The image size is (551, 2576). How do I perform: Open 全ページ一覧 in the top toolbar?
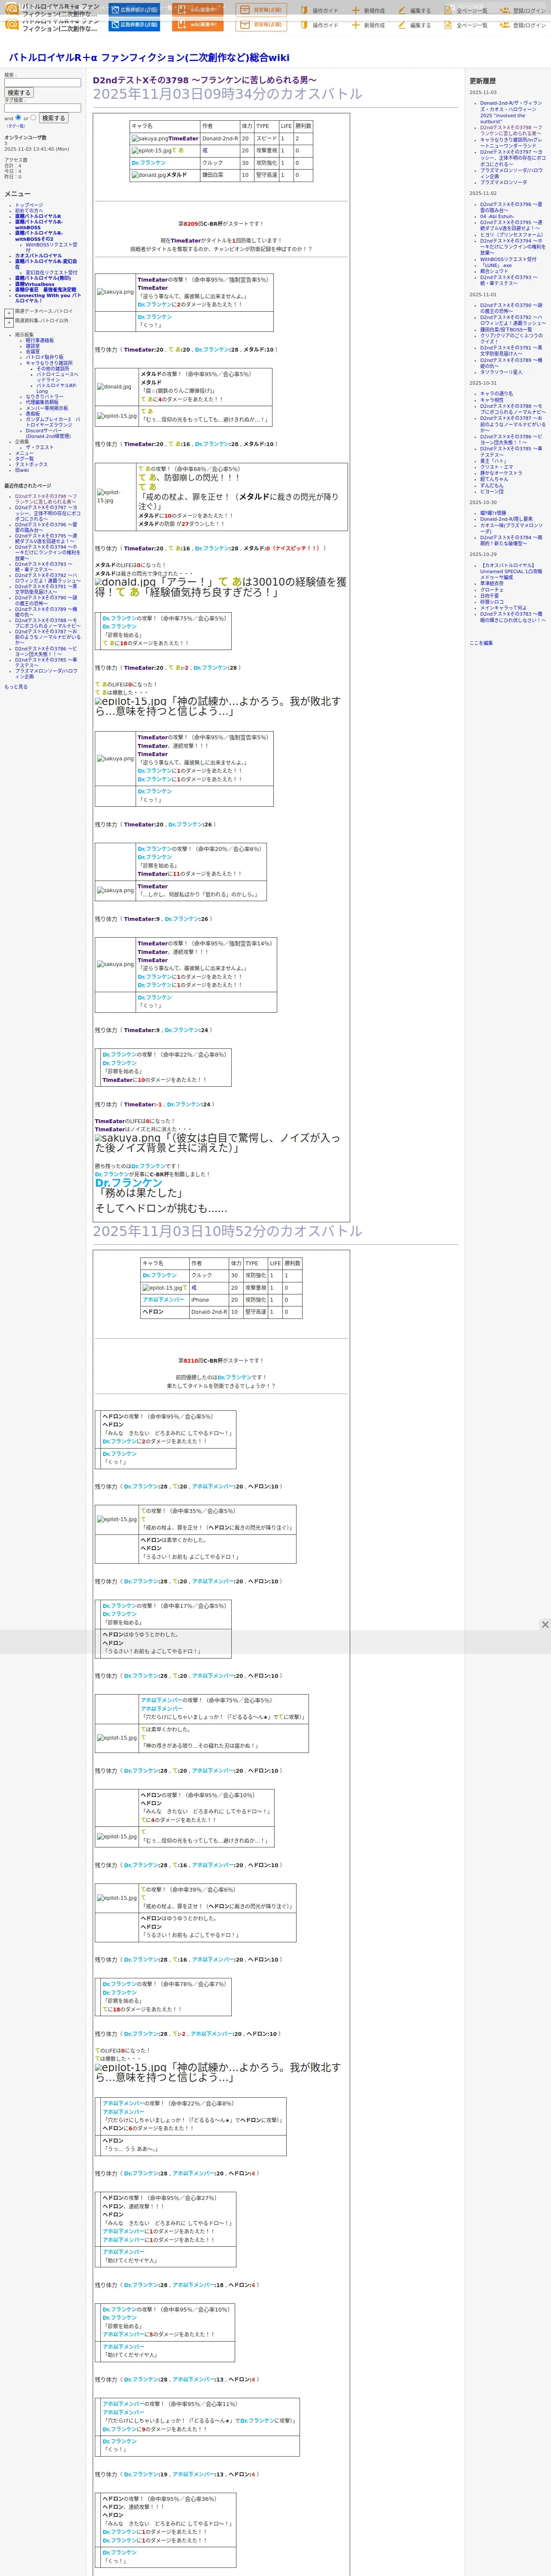coord(466,25)
